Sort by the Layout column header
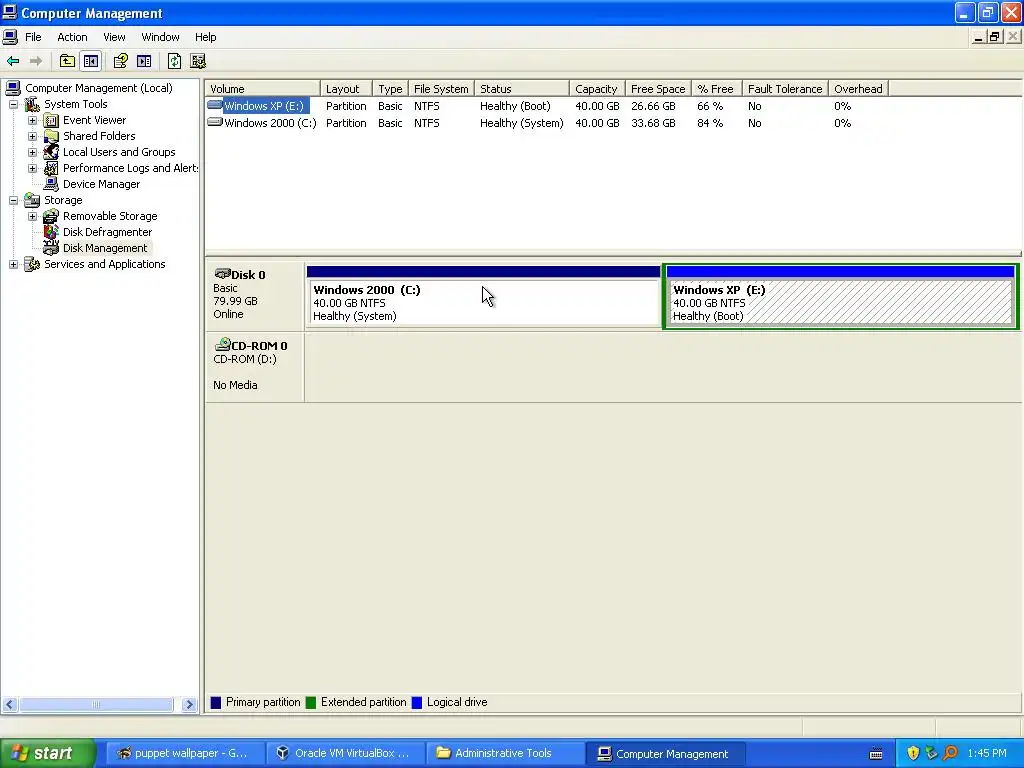Screen dimensions: 1024x768 (346, 89)
